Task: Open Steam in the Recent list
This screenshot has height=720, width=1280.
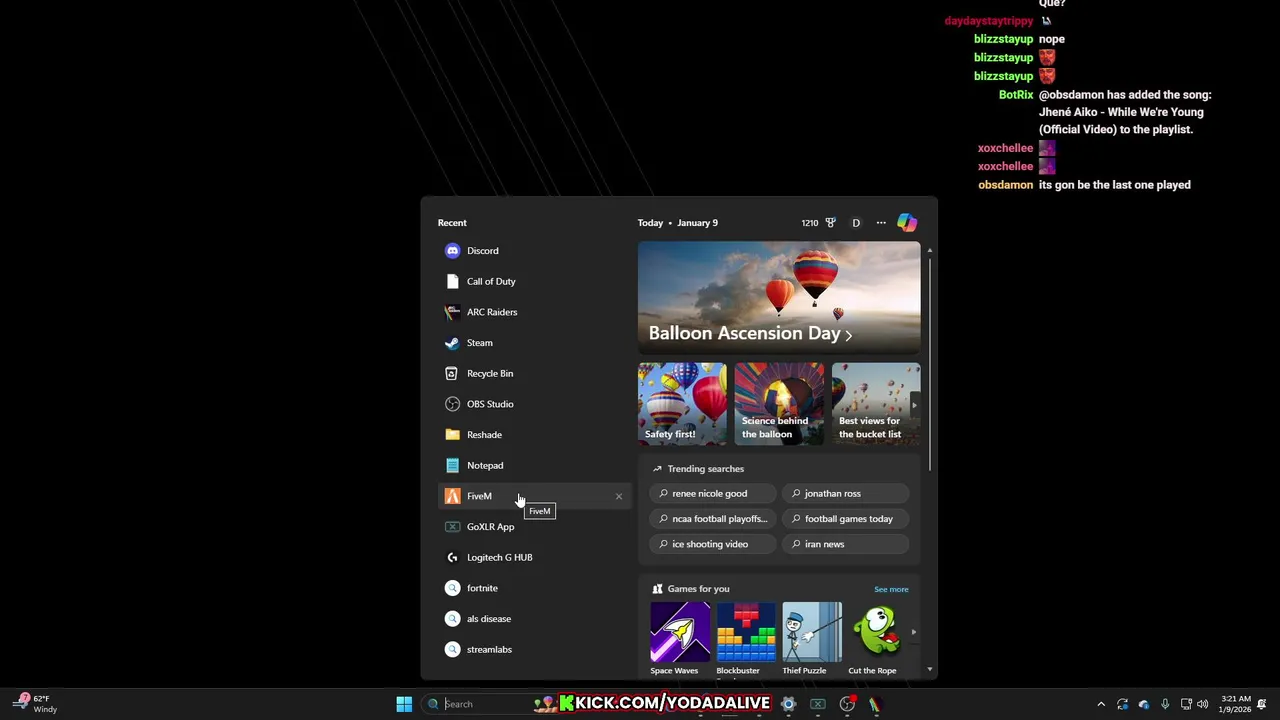Action: (x=535, y=343)
